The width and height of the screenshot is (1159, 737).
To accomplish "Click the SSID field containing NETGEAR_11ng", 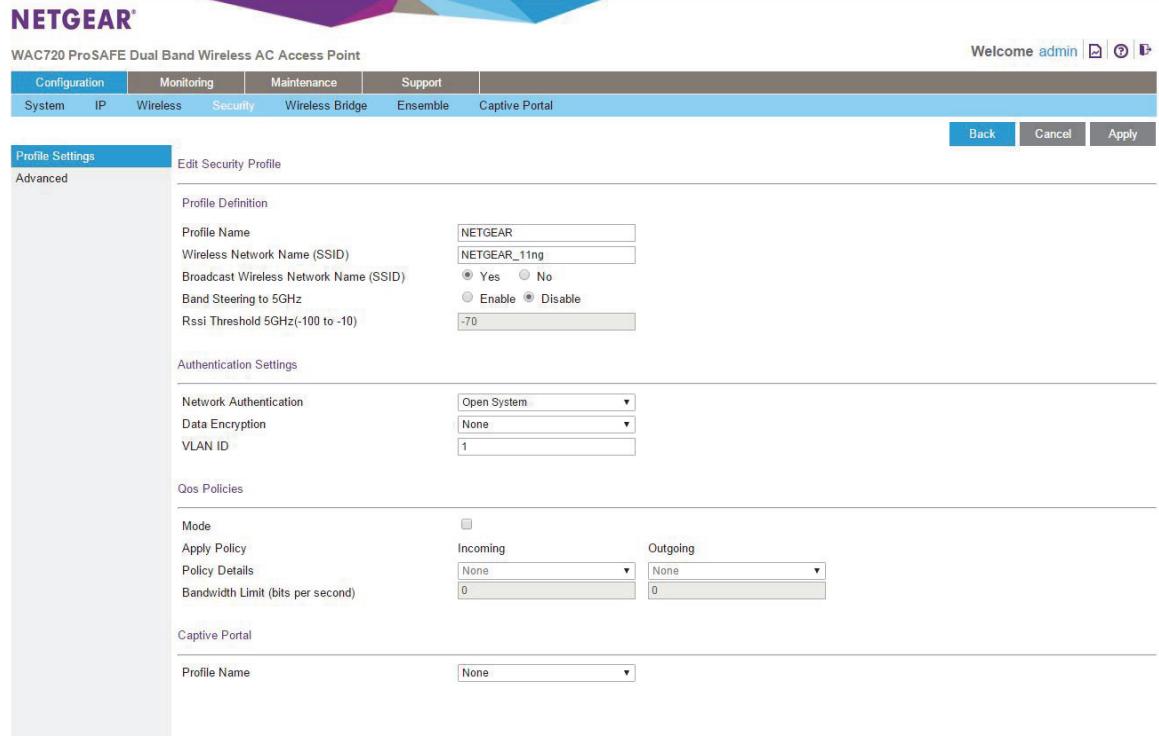I will click(x=546, y=255).
